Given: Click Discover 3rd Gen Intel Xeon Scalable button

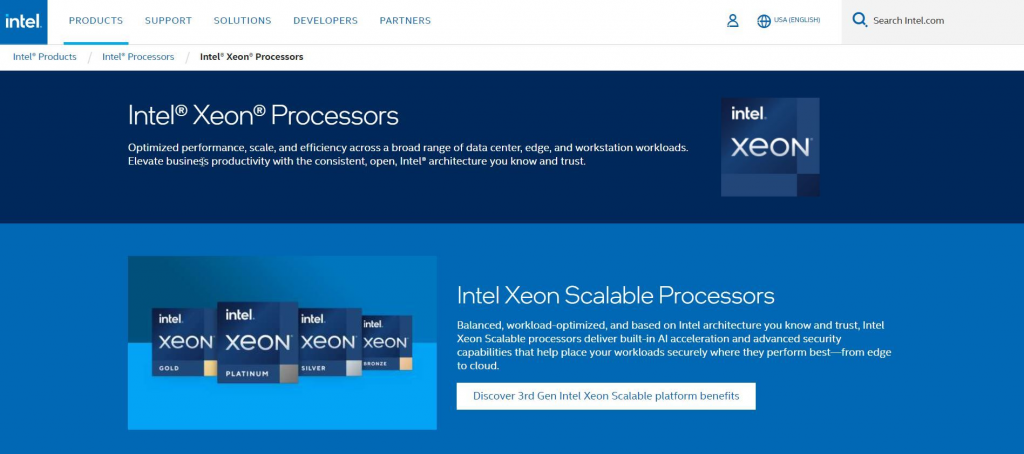Looking at the screenshot, I should 606,396.
